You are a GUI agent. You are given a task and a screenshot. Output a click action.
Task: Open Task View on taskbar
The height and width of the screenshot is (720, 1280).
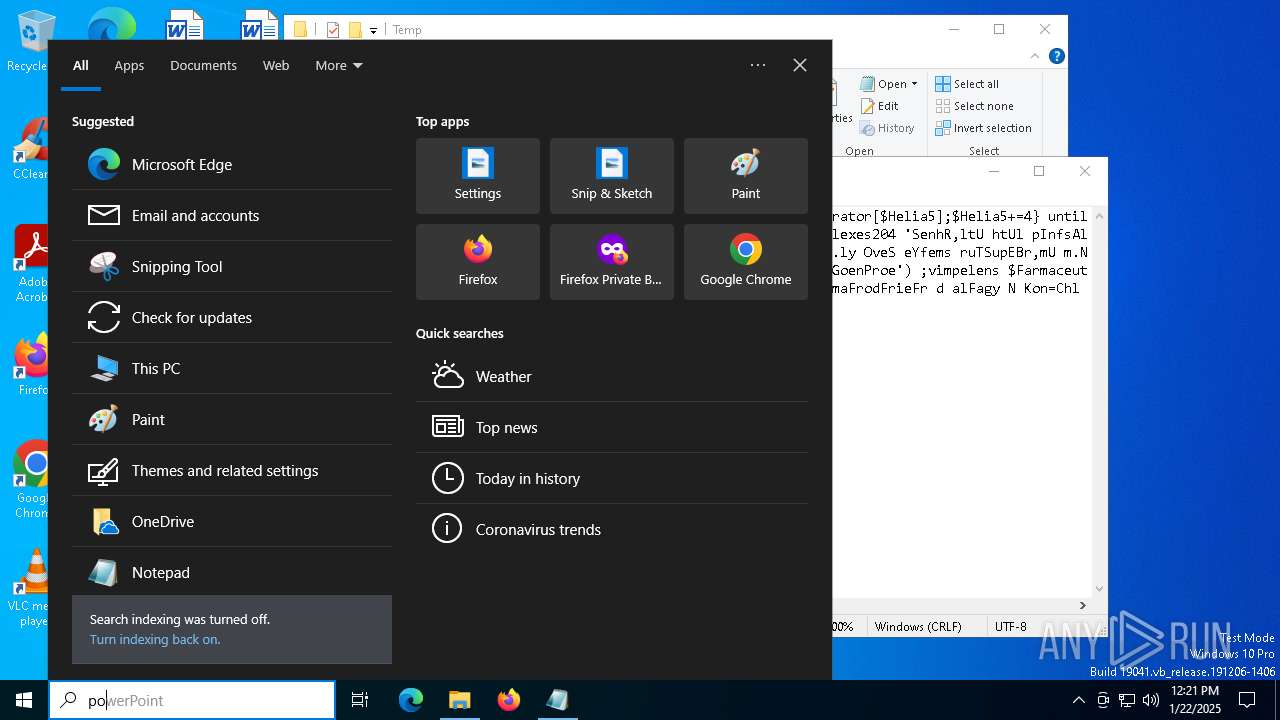point(360,700)
